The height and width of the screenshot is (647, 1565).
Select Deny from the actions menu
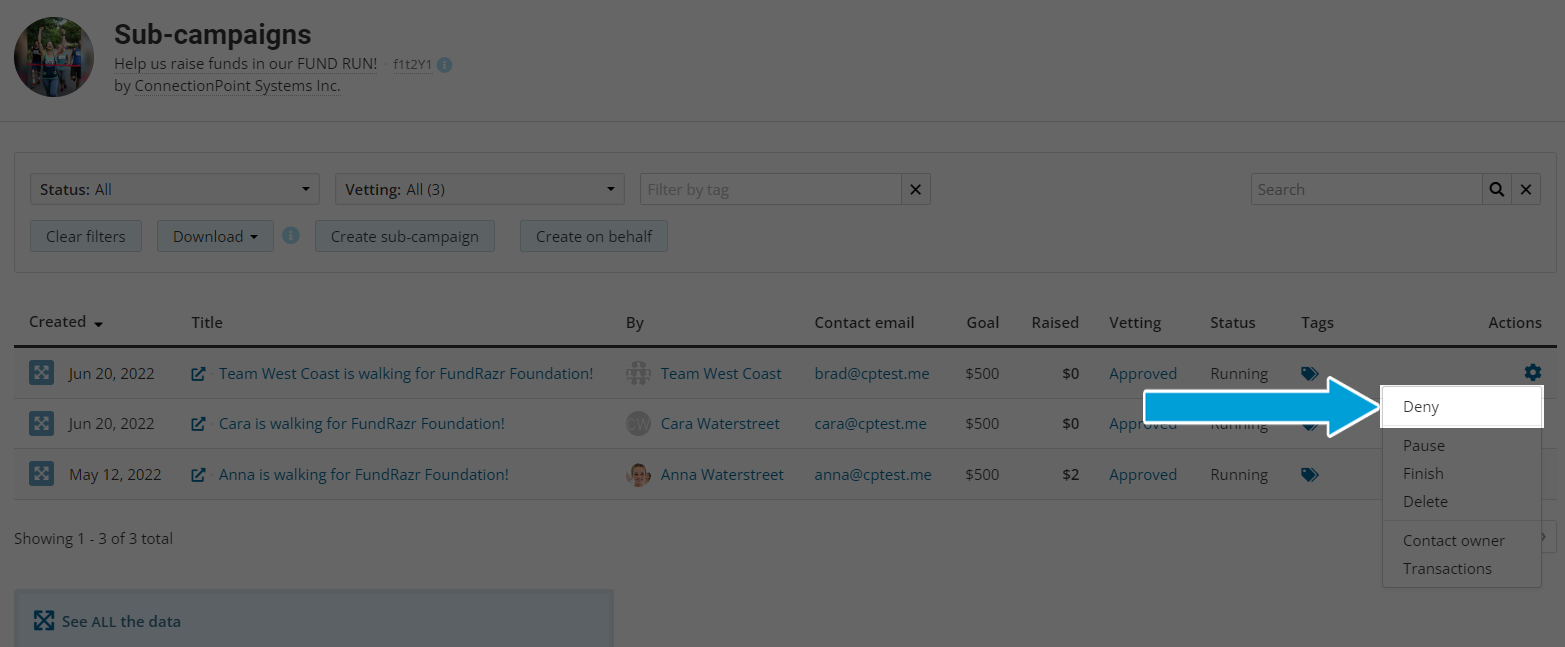[1421, 407]
